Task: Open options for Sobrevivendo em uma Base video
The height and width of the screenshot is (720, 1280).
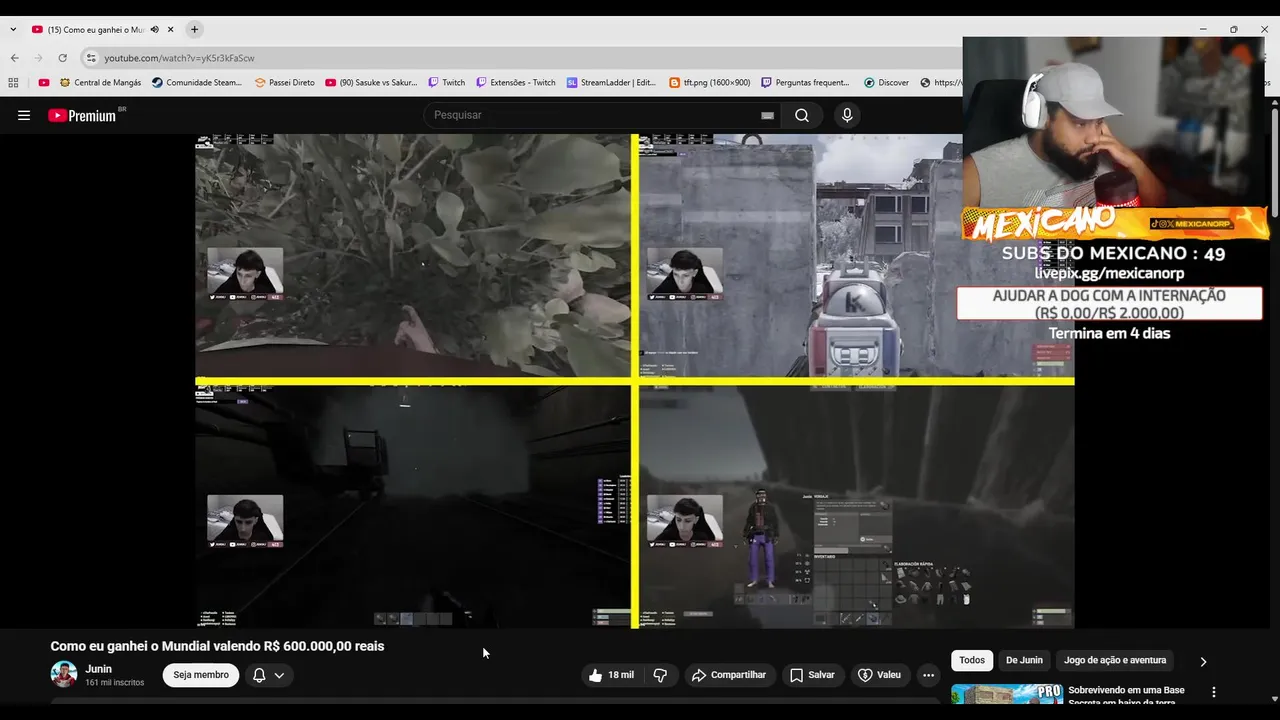Action: (1214, 692)
